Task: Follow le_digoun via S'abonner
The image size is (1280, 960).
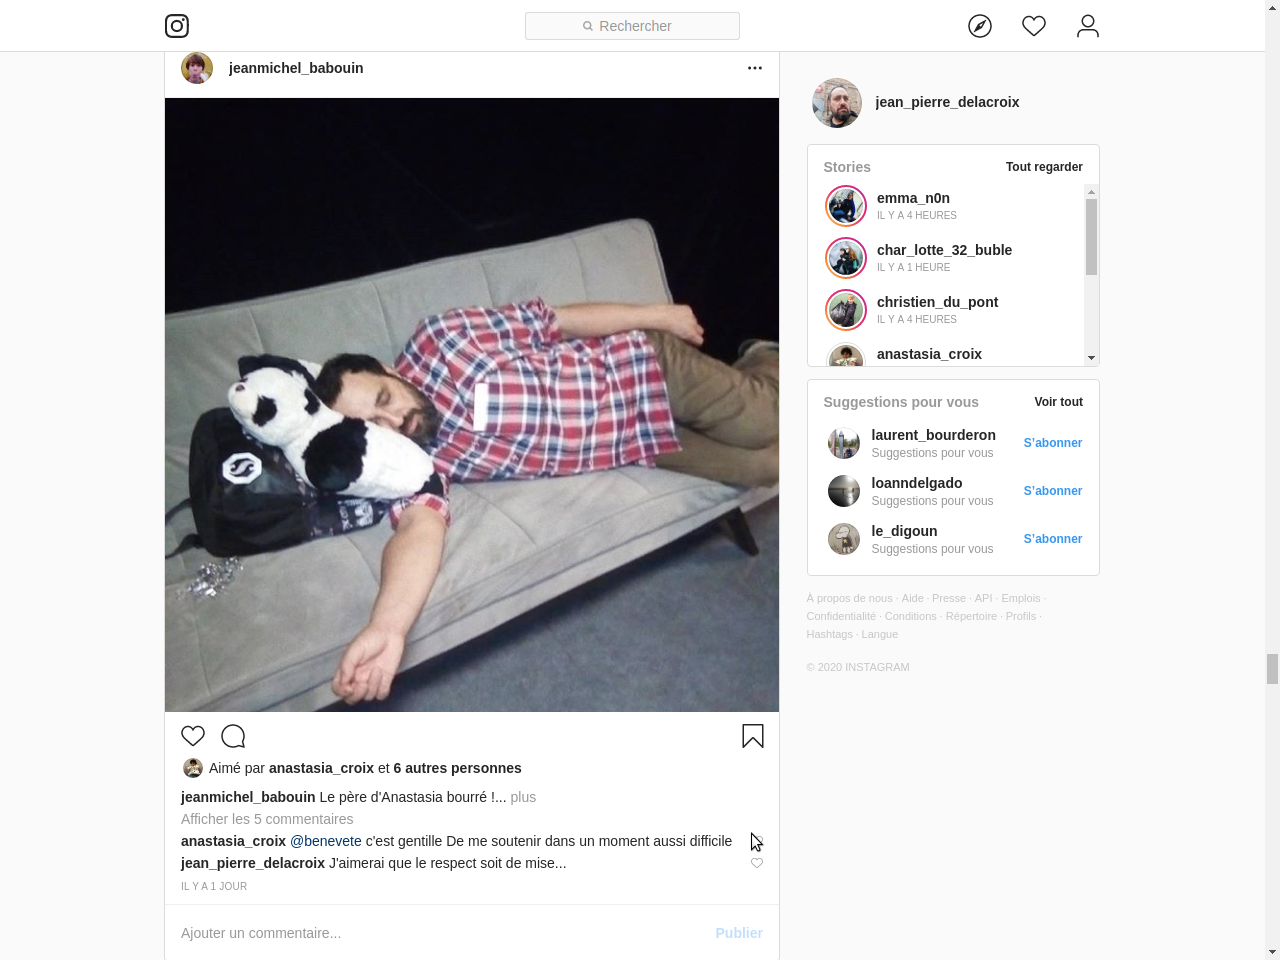Action: point(1053,539)
